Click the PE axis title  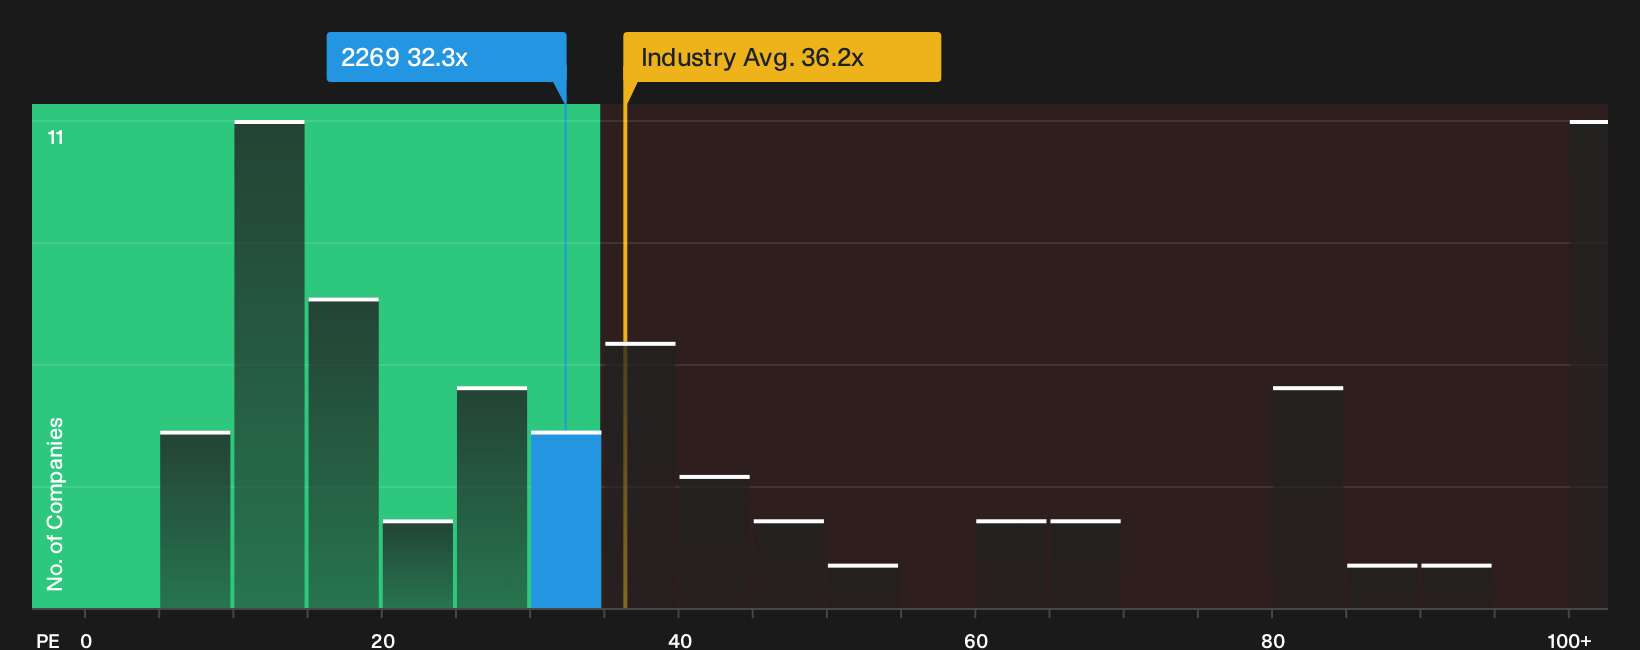point(48,640)
